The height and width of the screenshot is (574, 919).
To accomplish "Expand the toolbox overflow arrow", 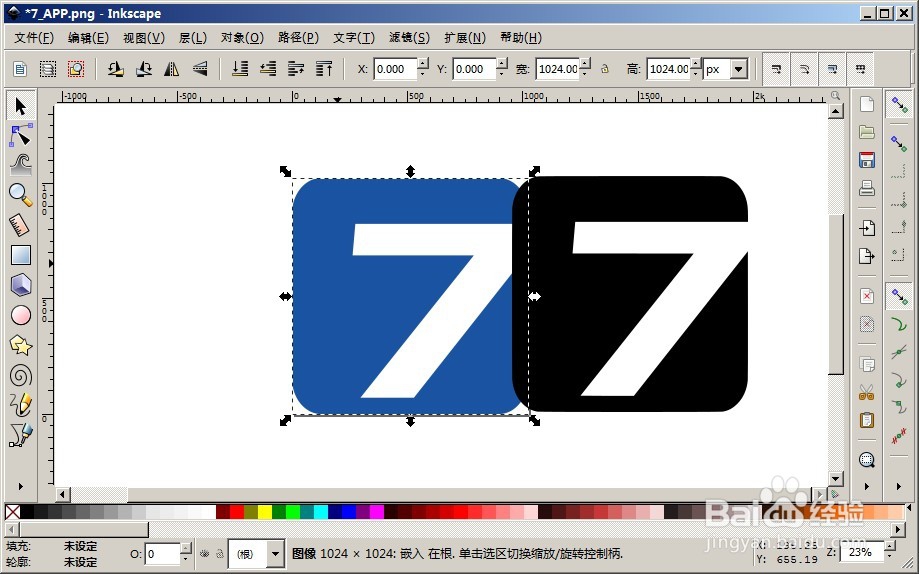I will (21, 486).
